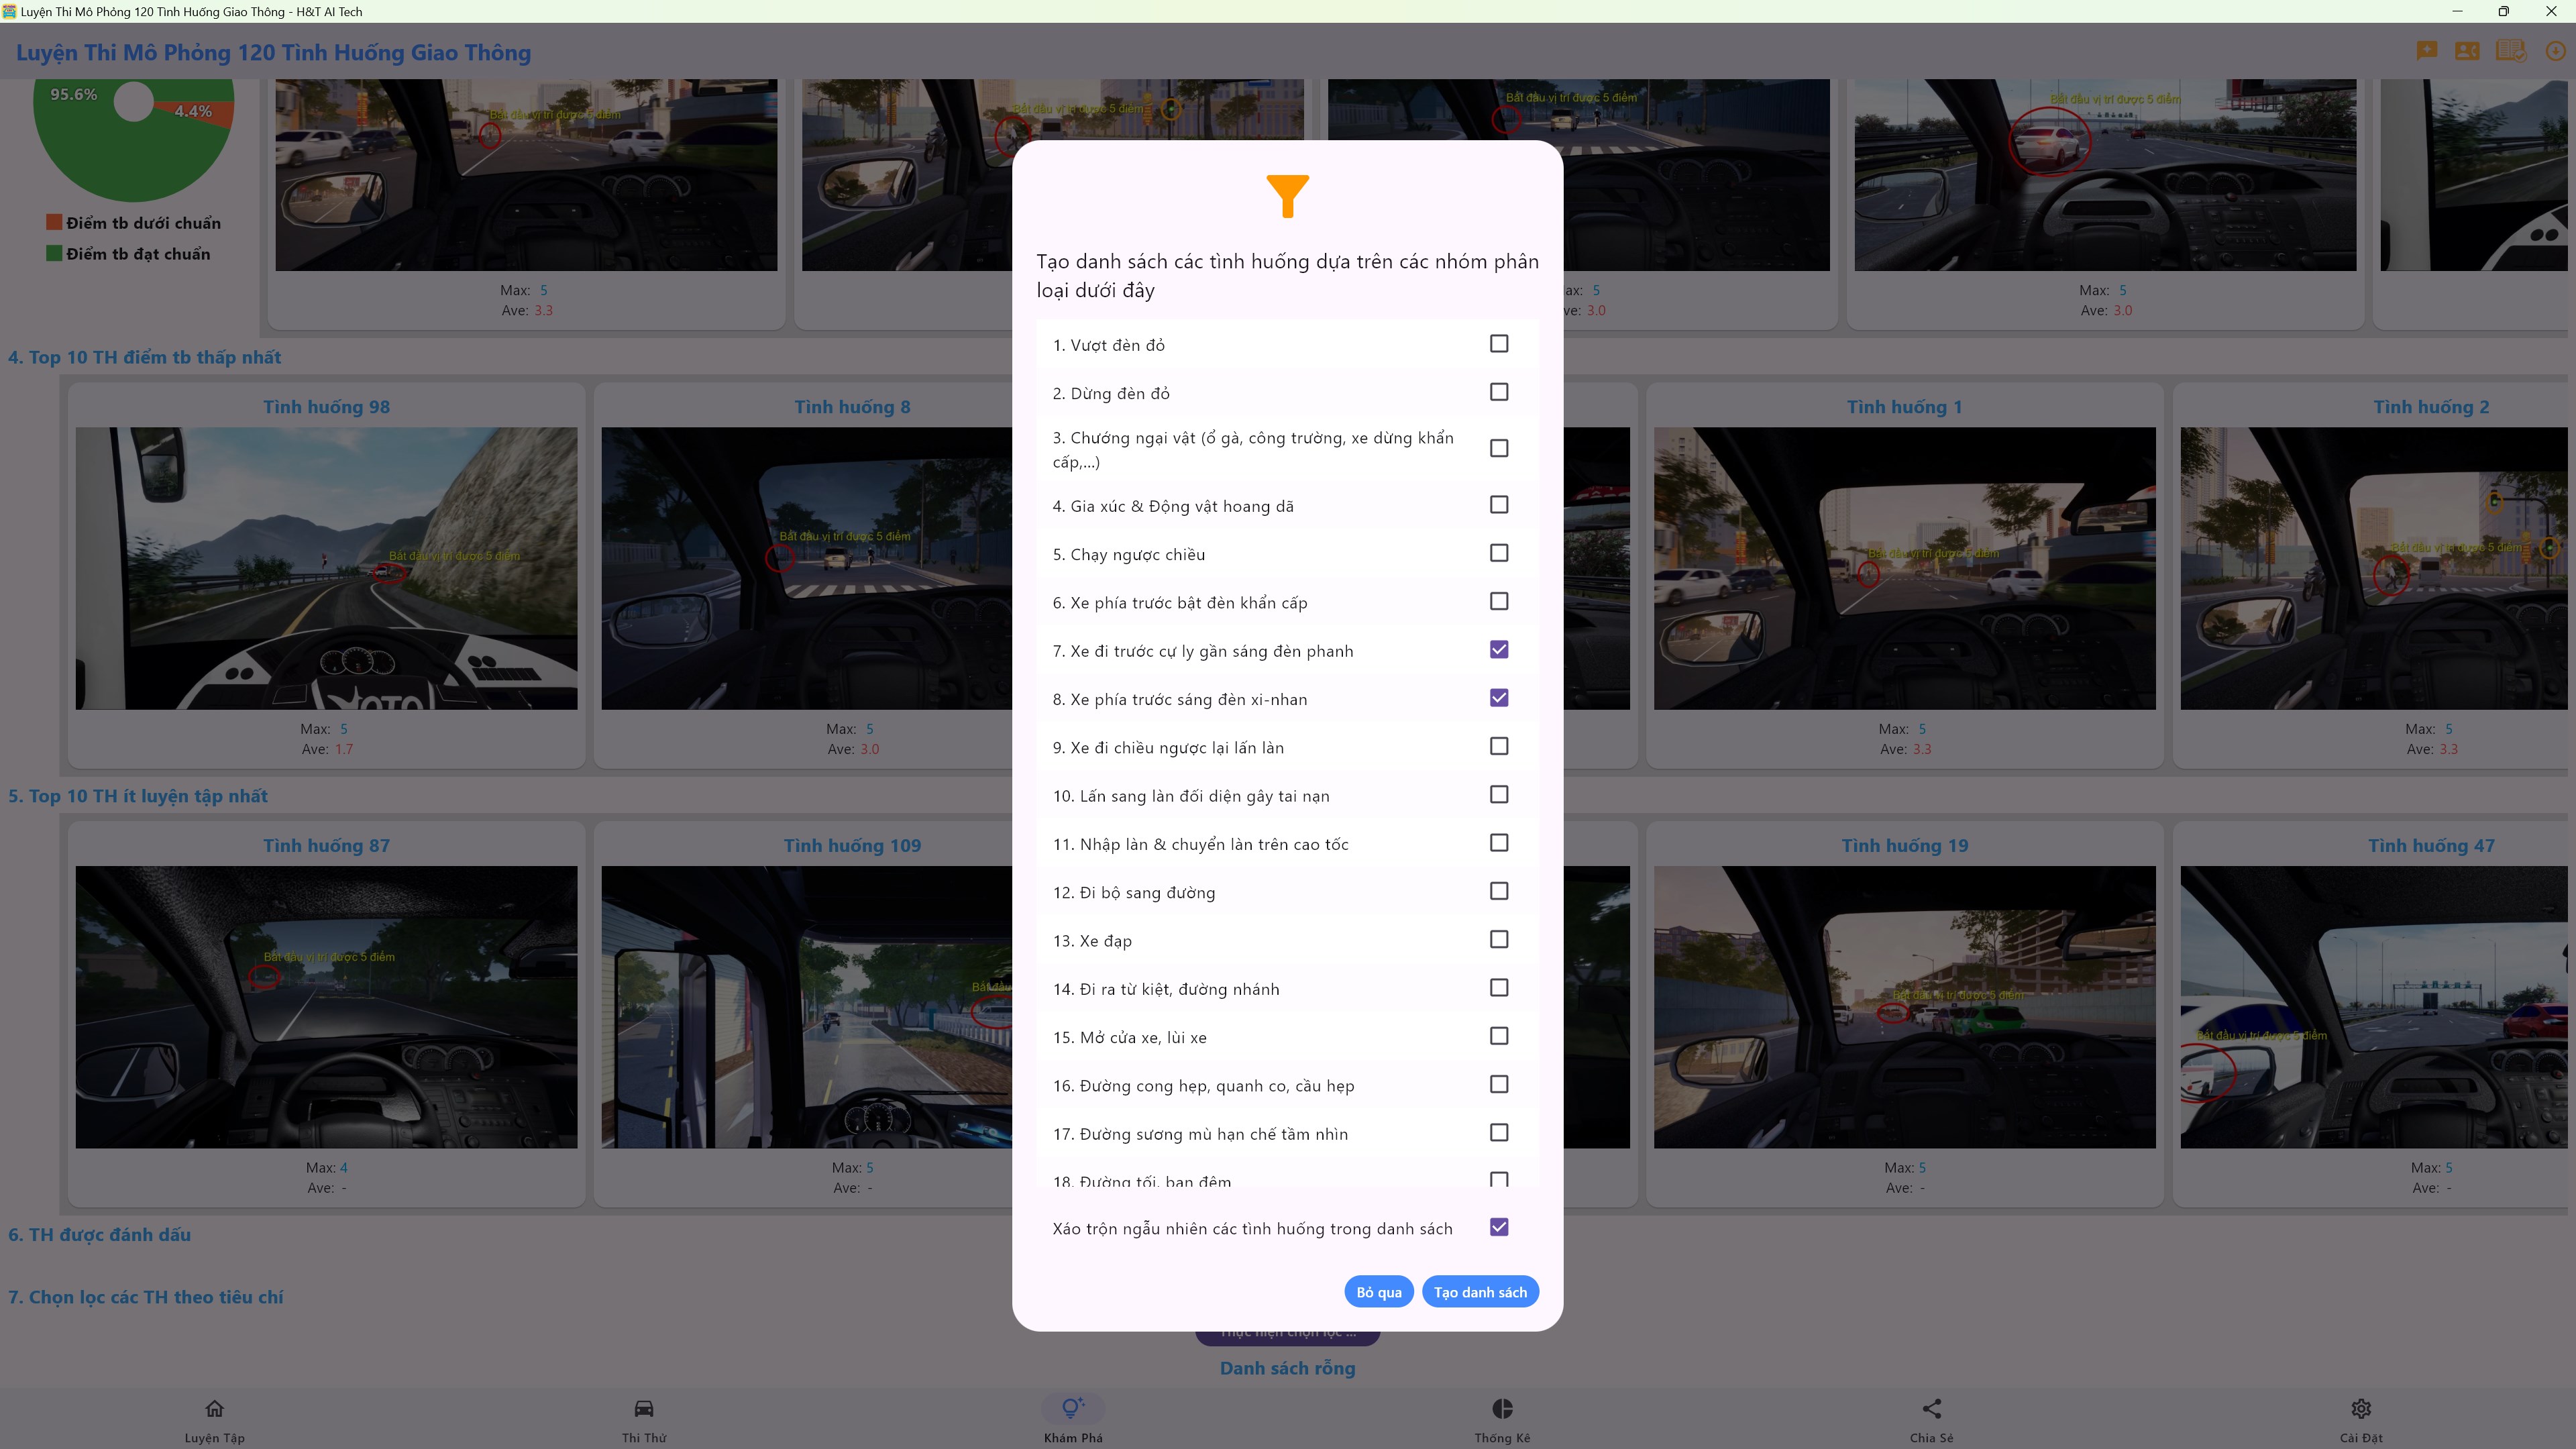Switch to the Luyện Tập tab

(x=214, y=1420)
